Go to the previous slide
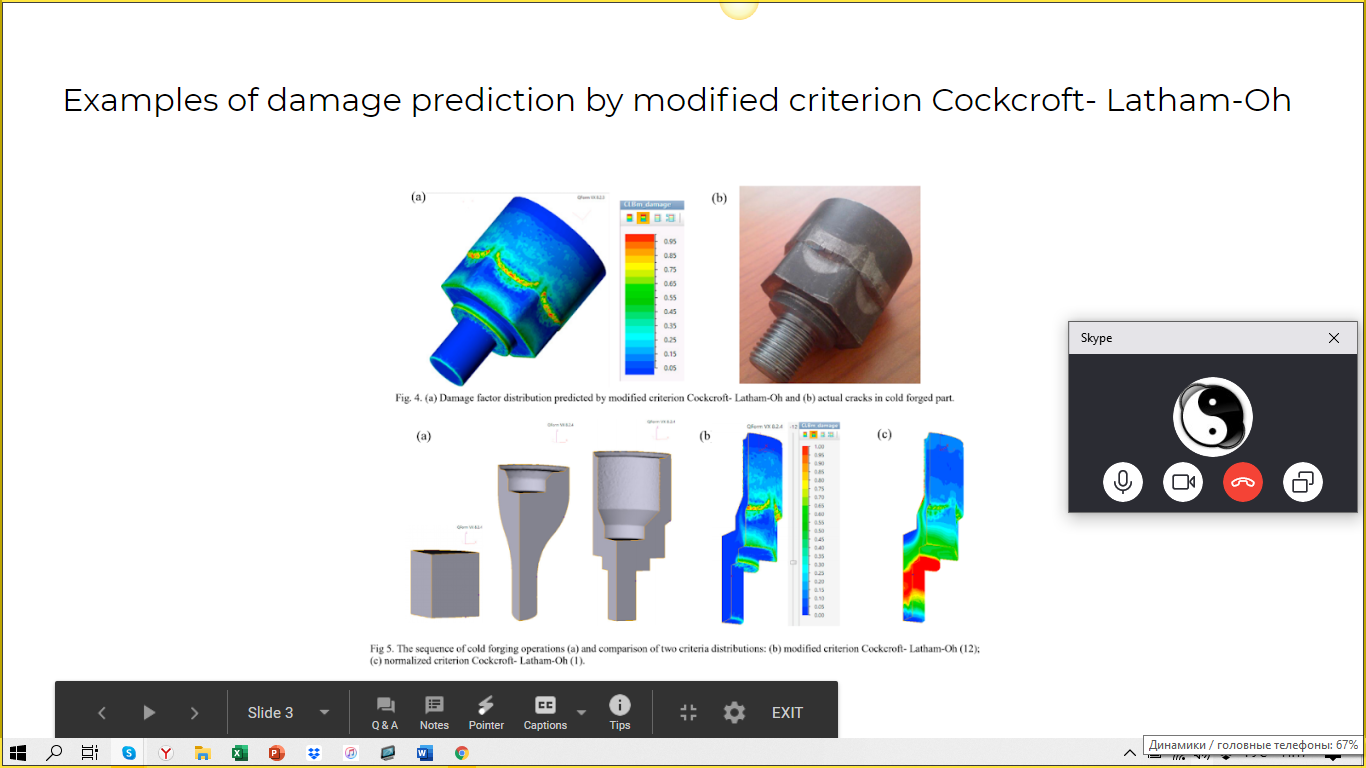 tap(102, 713)
